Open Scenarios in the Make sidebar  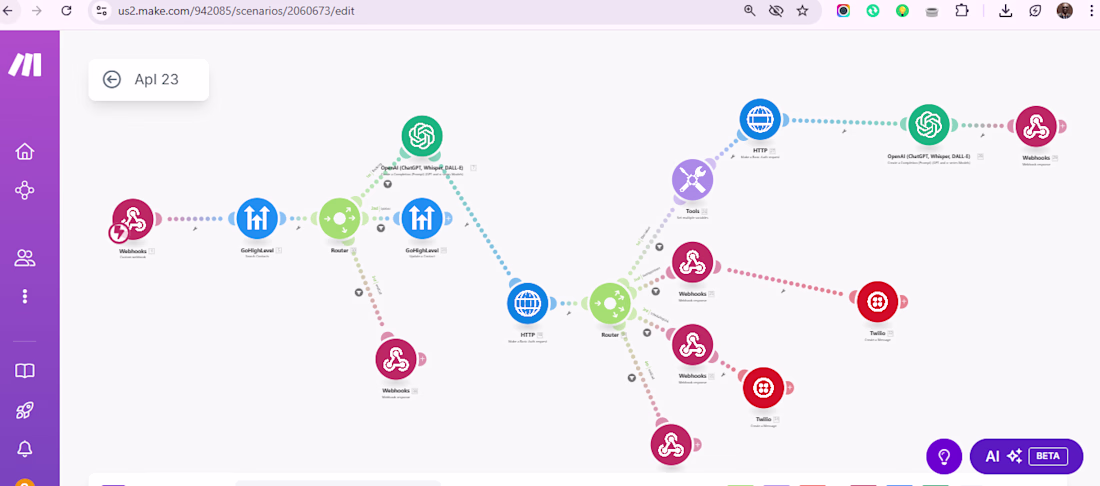coord(25,190)
